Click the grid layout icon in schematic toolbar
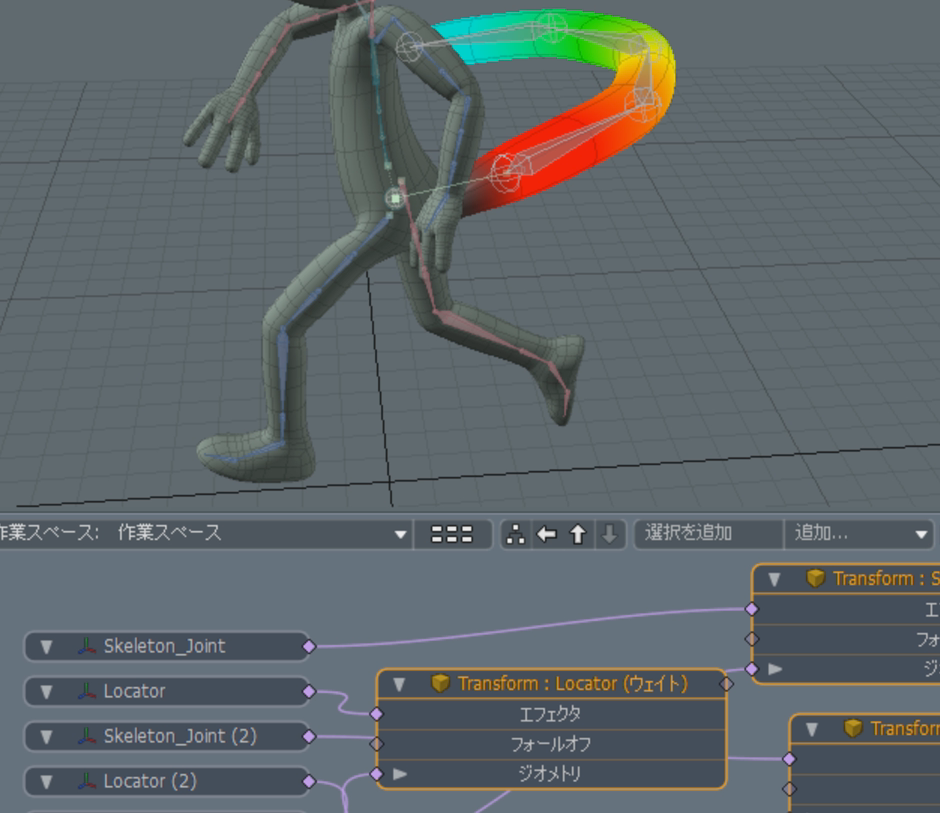 452,534
